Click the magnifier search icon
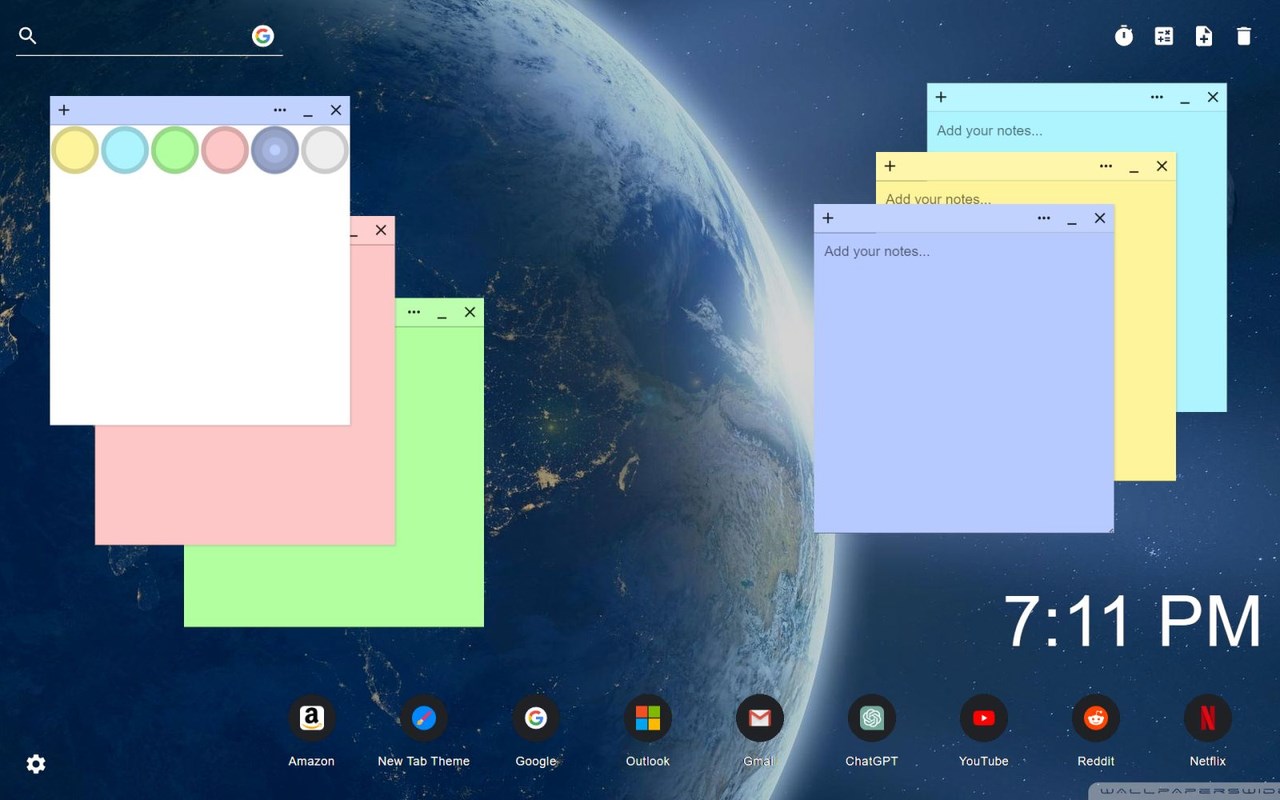The image size is (1280, 800). click(x=28, y=36)
